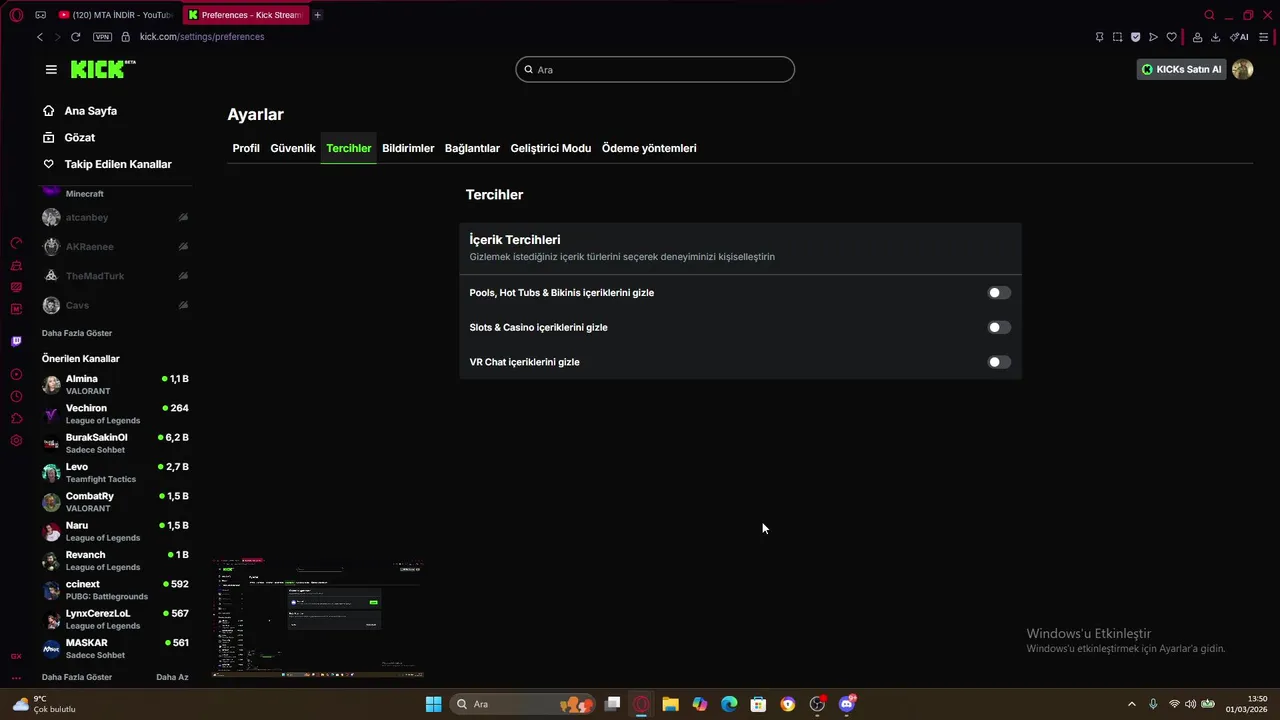Expand followed channels with Daha Fazla Göster

(x=77, y=333)
